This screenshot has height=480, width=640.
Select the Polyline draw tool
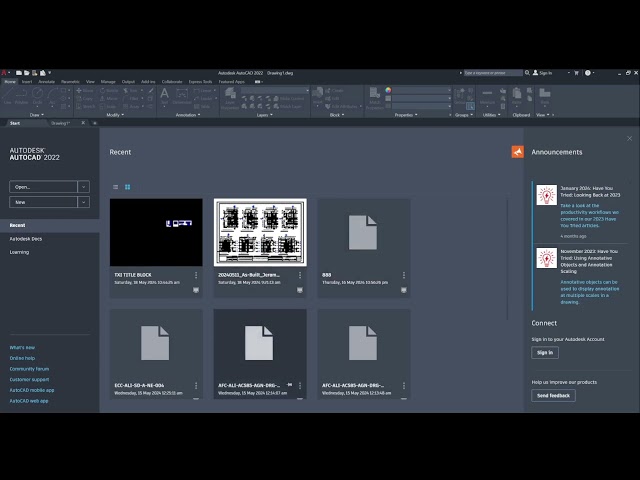click(21, 96)
